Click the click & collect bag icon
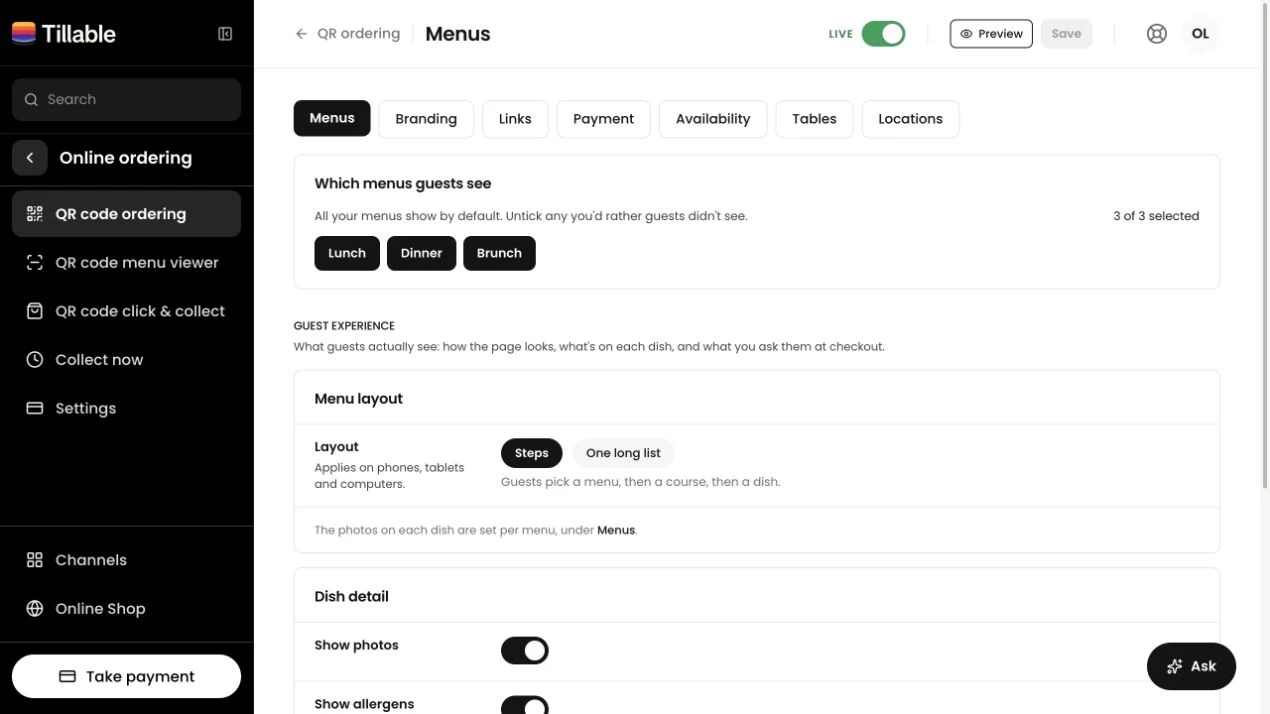The image size is (1270, 714). coord(35,311)
